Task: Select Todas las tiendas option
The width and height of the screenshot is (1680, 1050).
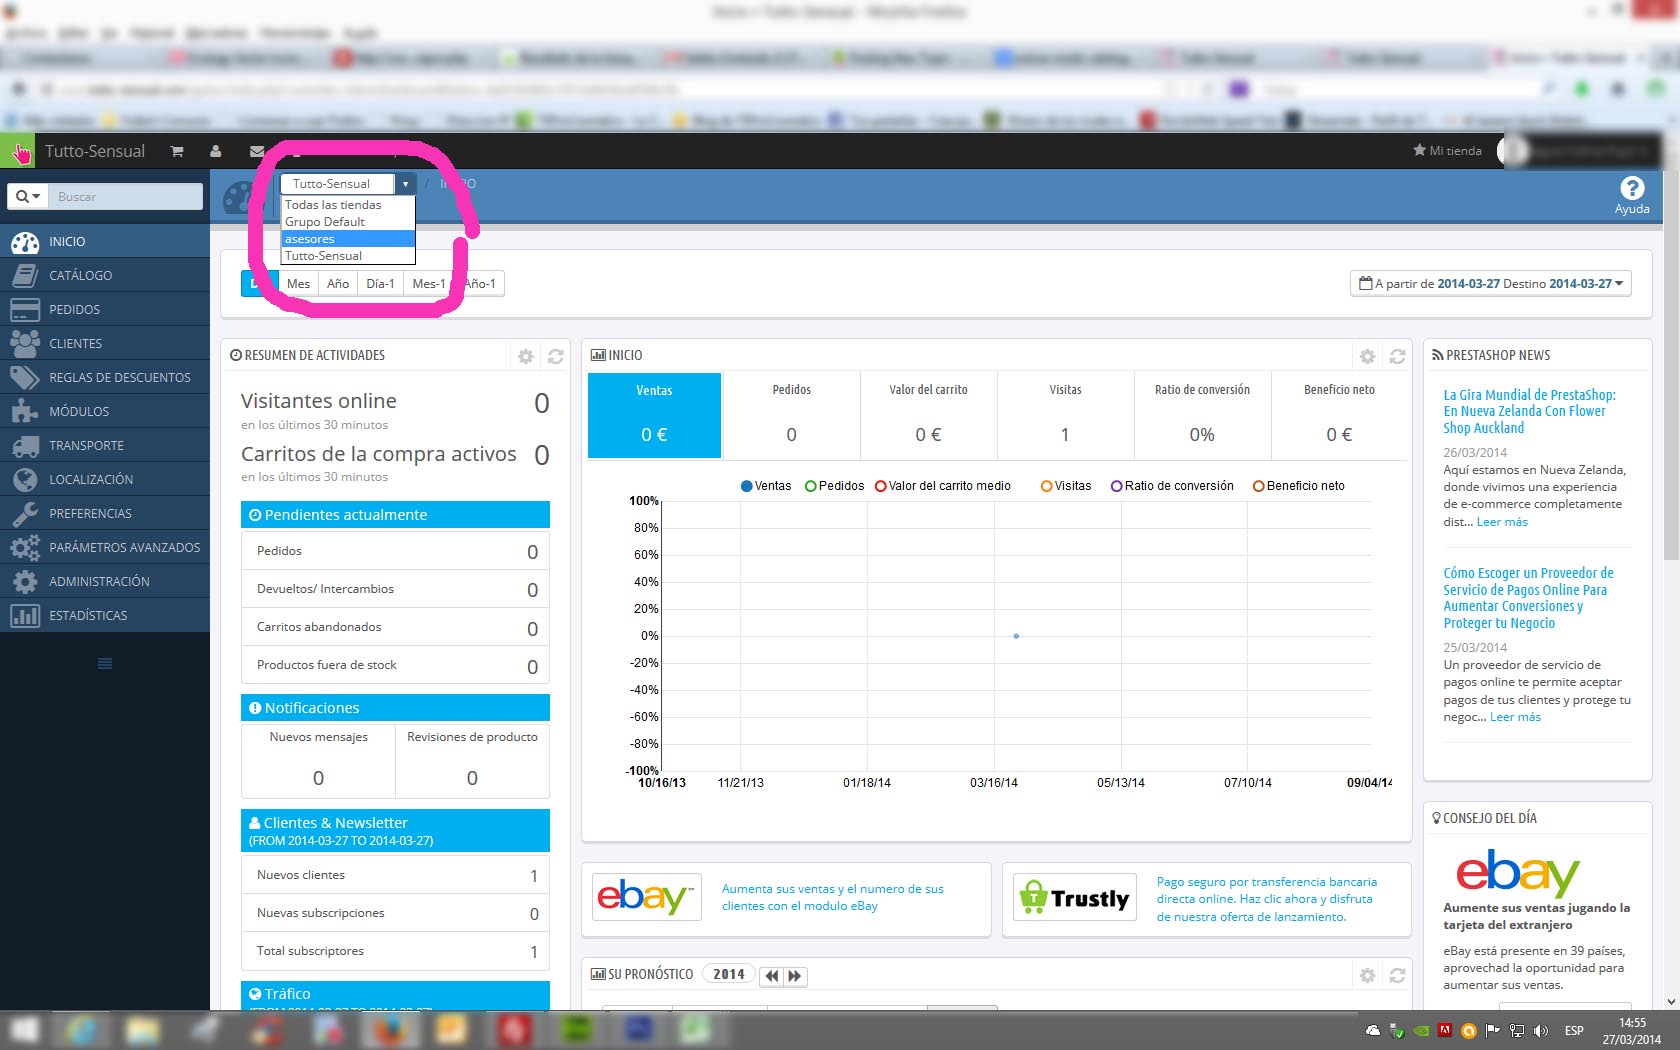Action: pos(347,205)
